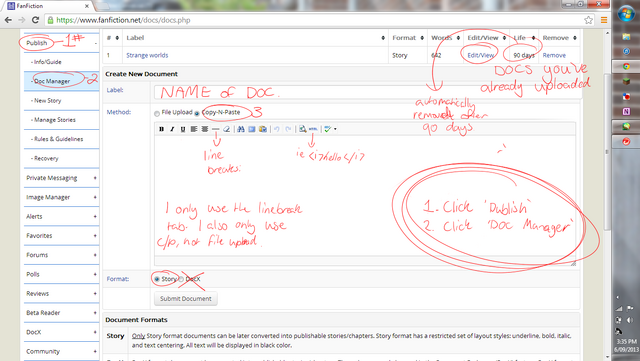Viewport: 640px width, 361px height.
Task: Undo the last edit in the editor
Action: [x=277, y=129]
